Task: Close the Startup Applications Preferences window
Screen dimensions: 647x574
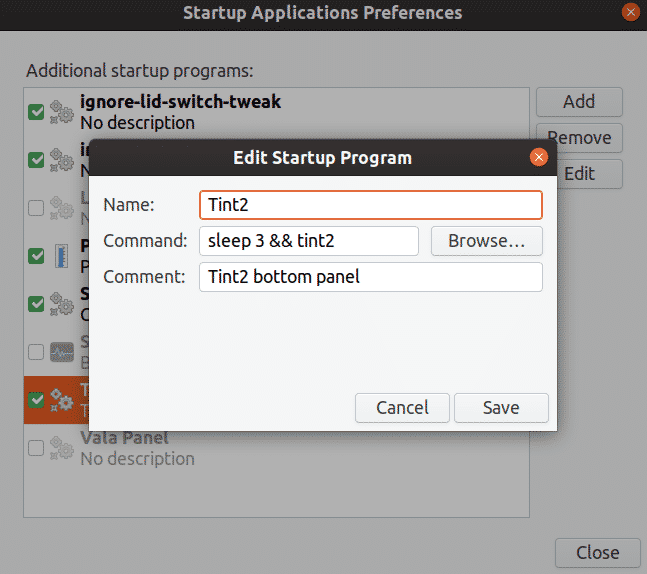Action: [630, 13]
